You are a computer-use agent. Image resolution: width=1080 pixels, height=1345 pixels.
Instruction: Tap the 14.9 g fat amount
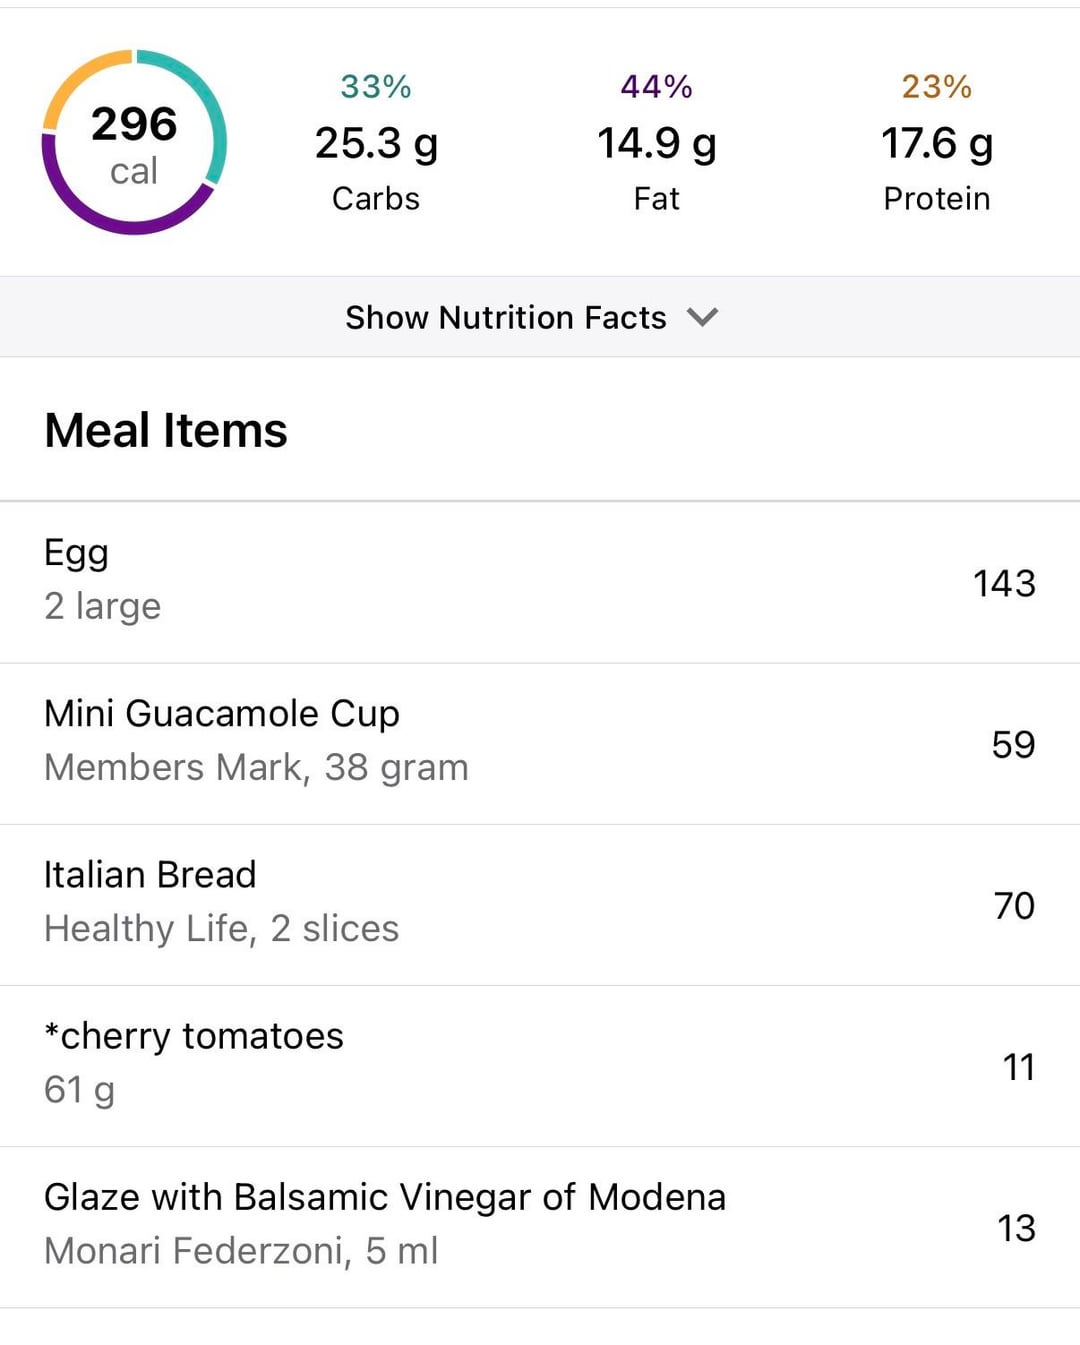(x=656, y=144)
